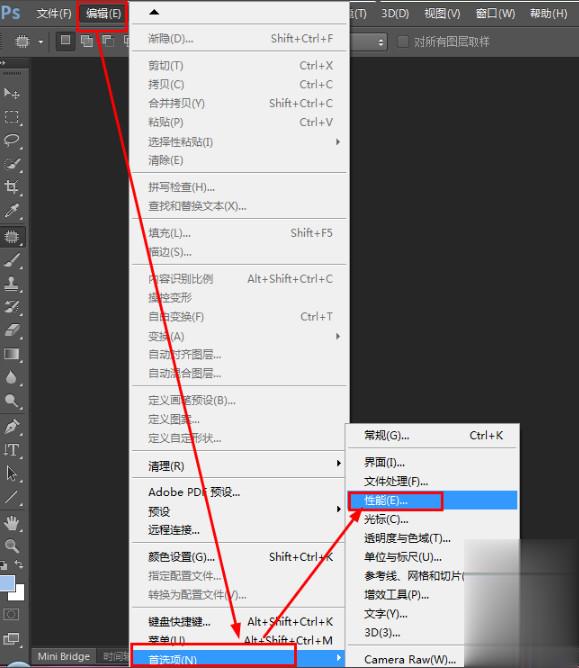Select the Patch tool in toolbox
Viewport: 579px width, 668px height.
coord(11,236)
